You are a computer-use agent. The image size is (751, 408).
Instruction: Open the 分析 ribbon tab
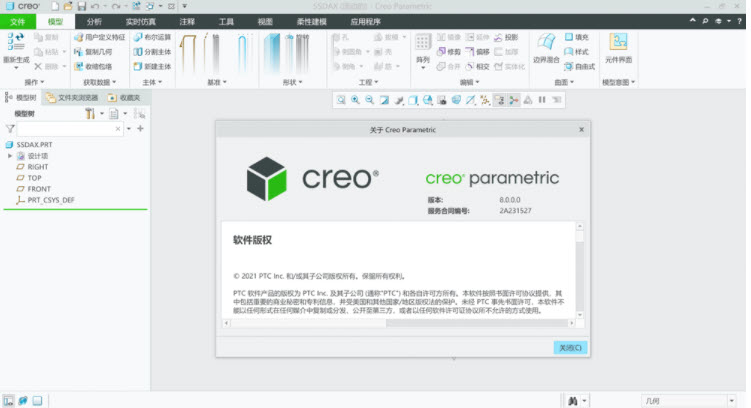click(94, 21)
